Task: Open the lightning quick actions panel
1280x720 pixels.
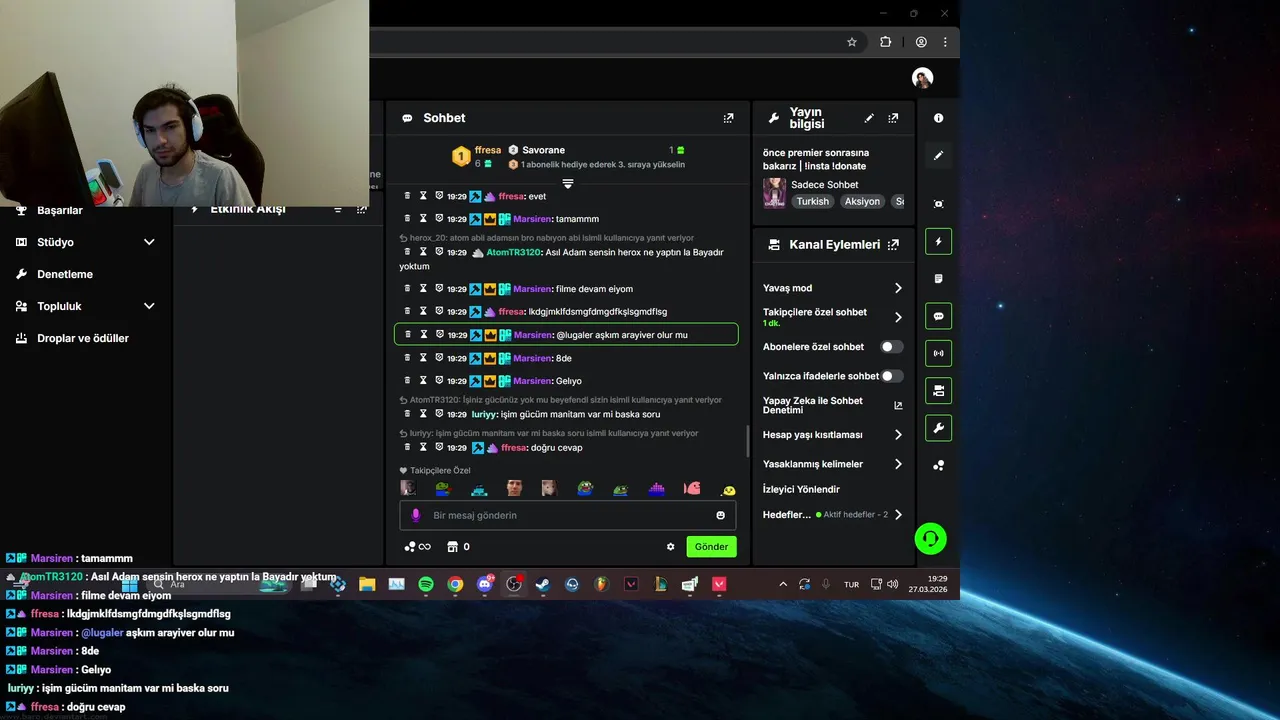Action: click(x=938, y=241)
